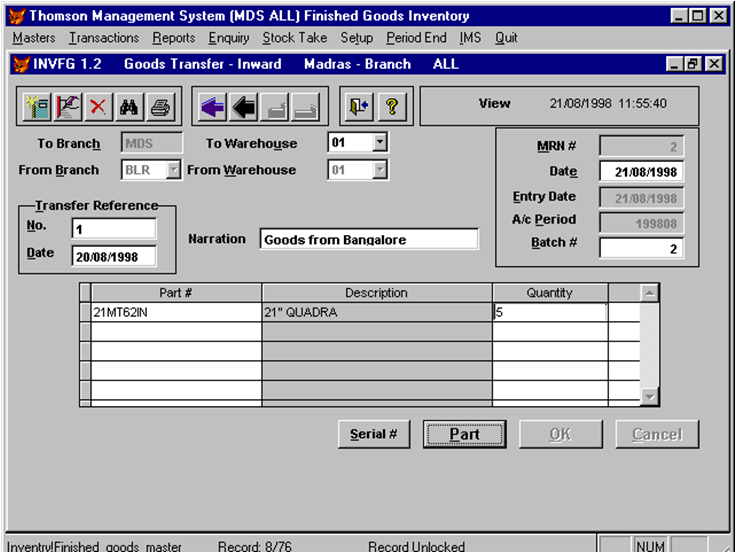Click the red X Delete icon

click(98, 107)
